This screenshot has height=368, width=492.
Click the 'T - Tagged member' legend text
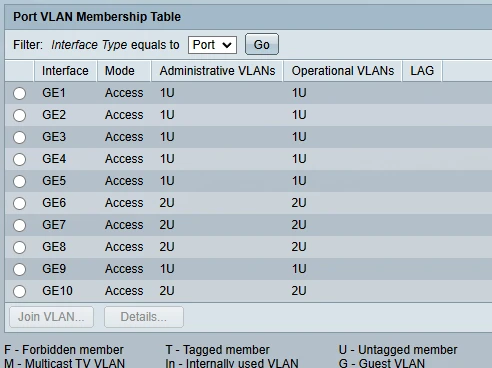[217, 350]
